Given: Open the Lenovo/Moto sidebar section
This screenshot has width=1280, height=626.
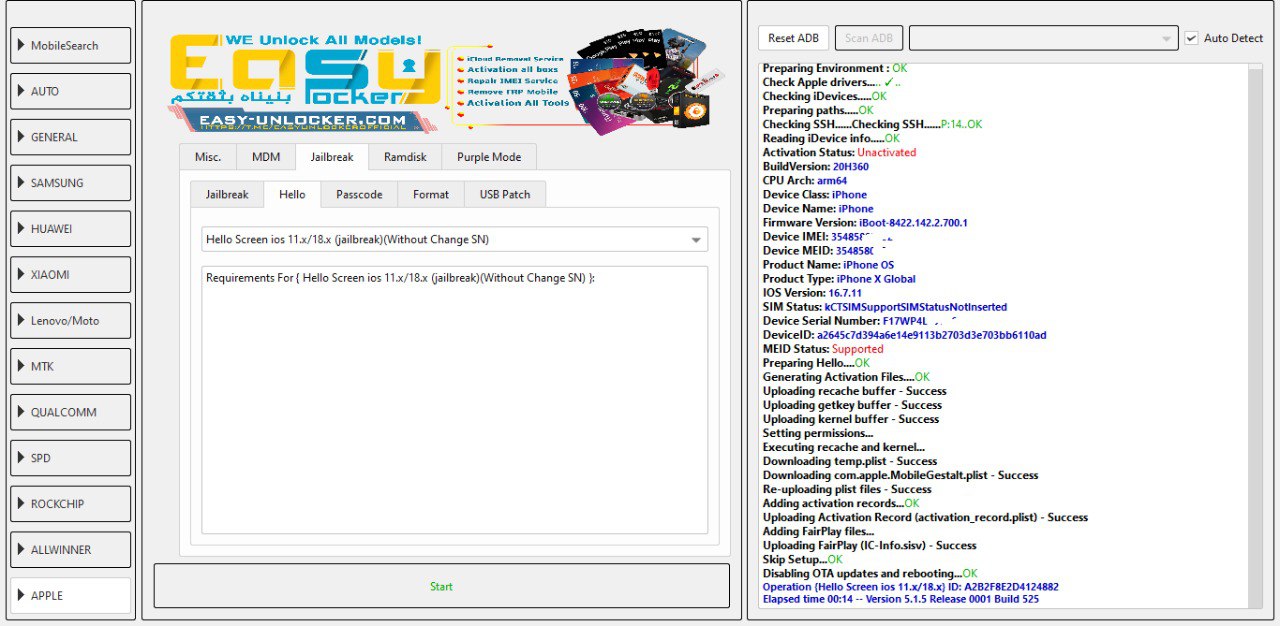Looking at the screenshot, I should click(70, 321).
